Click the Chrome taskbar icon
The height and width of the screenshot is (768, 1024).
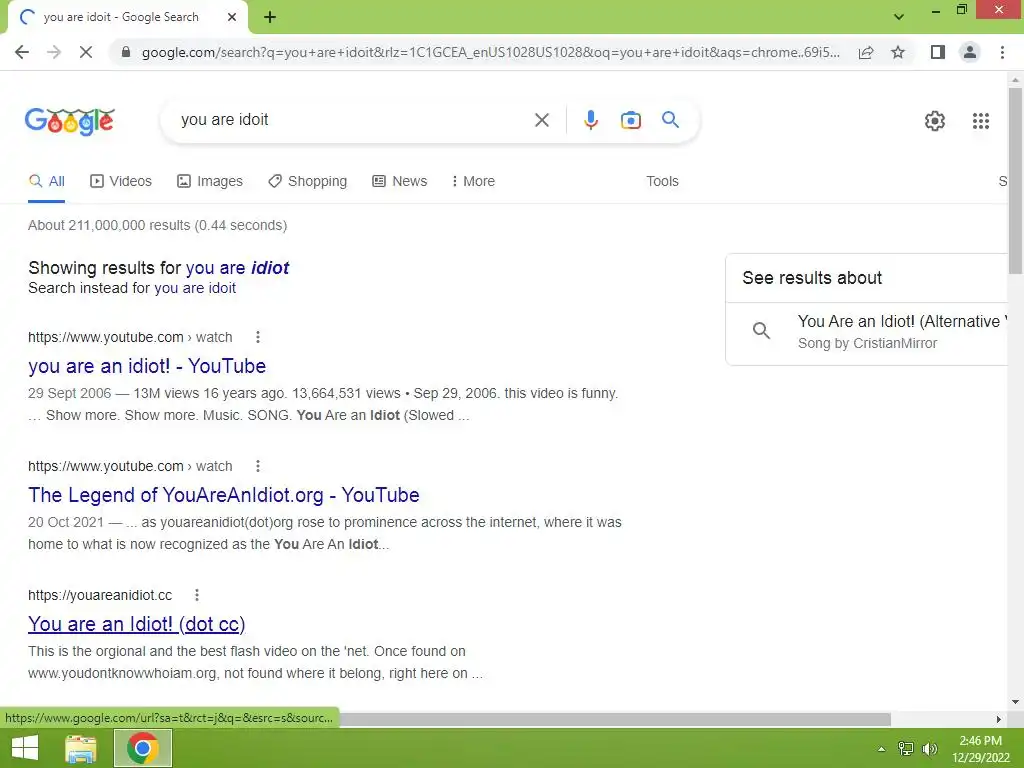coord(143,748)
